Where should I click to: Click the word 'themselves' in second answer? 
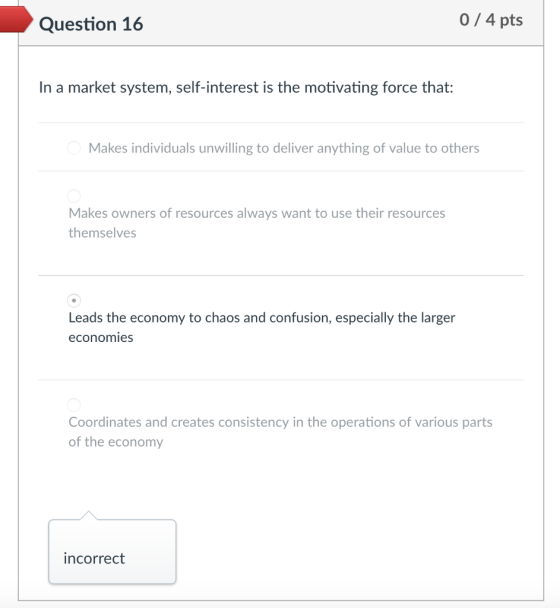[x=102, y=233]
